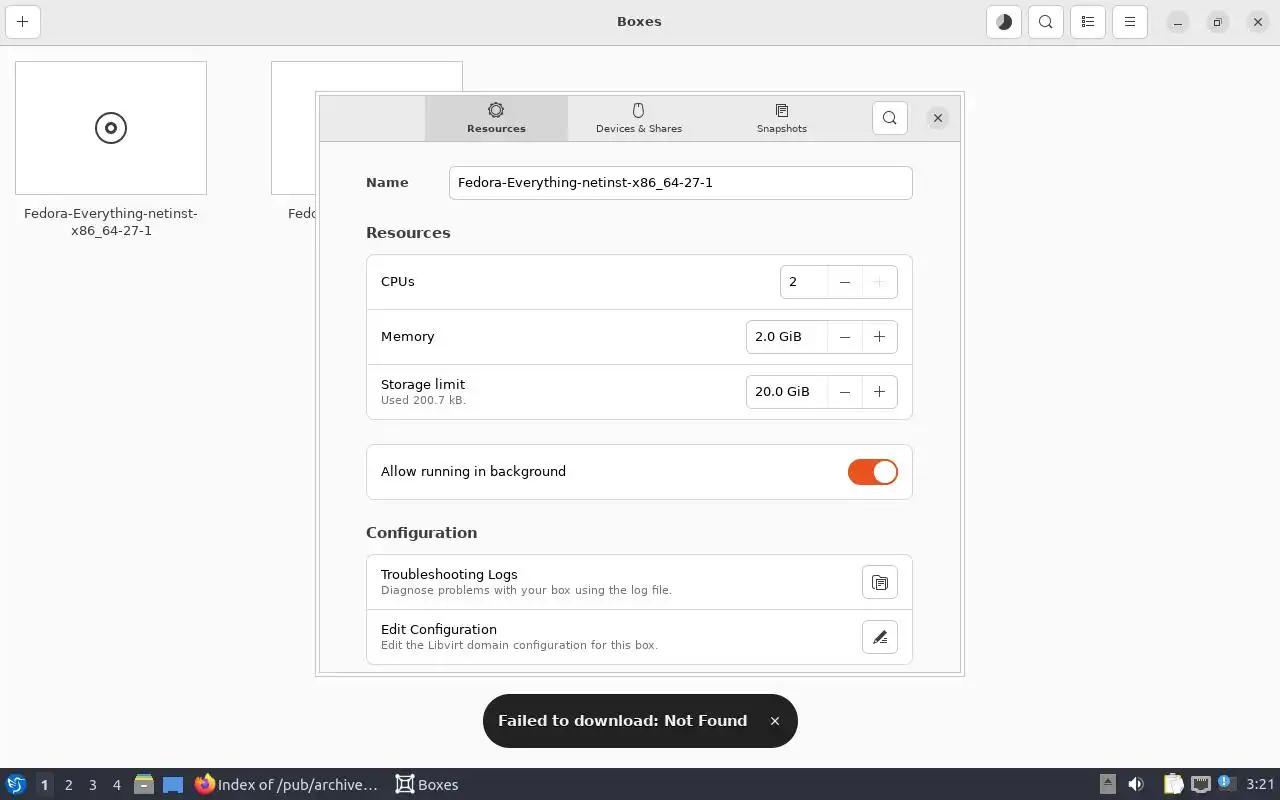The image size is (1280, 800).
Task: Click the plus button to create new box
Action: 22,21
